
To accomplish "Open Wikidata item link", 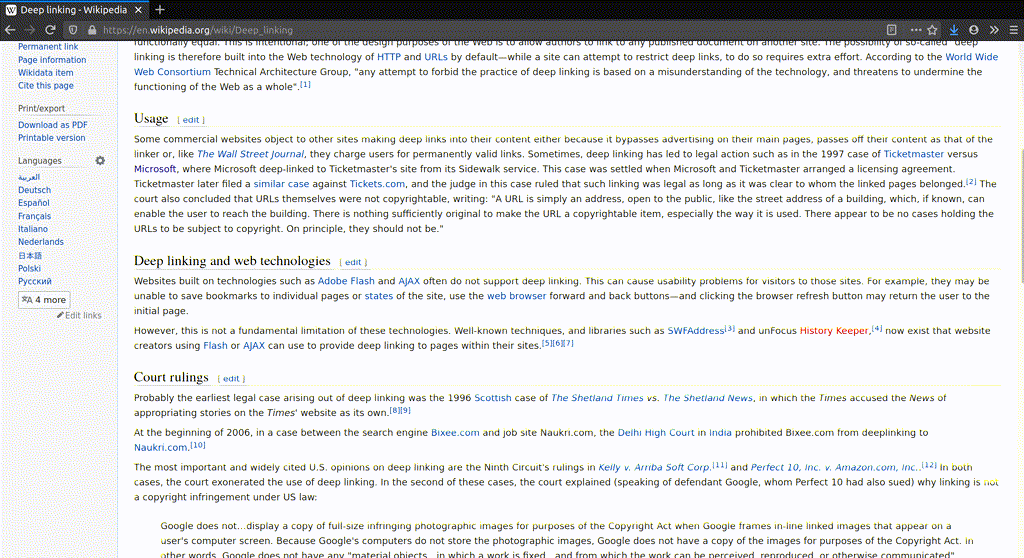I will pyautogui.click(x=46, y=73).
